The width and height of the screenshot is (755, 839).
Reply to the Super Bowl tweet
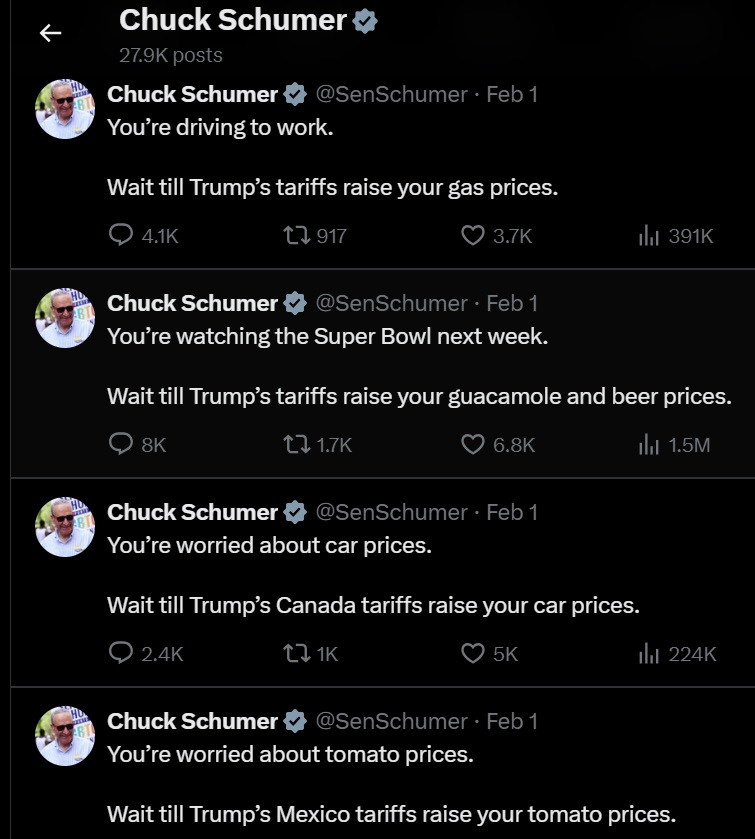[121, 445]
